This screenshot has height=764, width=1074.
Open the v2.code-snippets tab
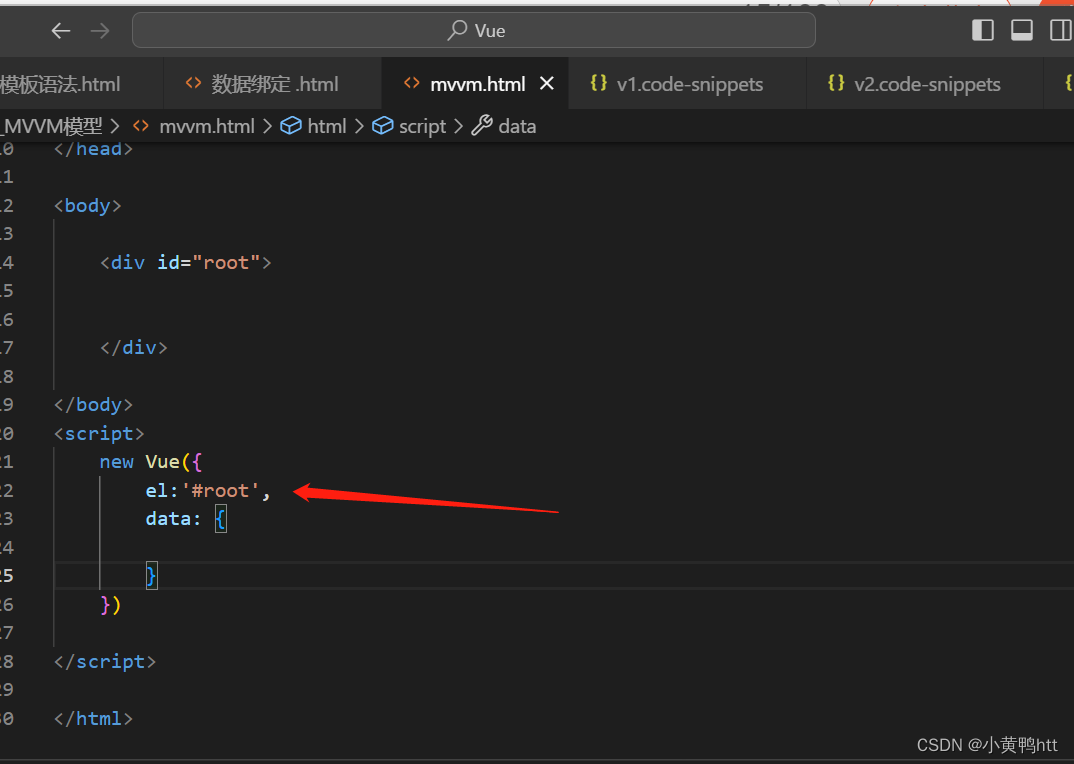point(927,84)
